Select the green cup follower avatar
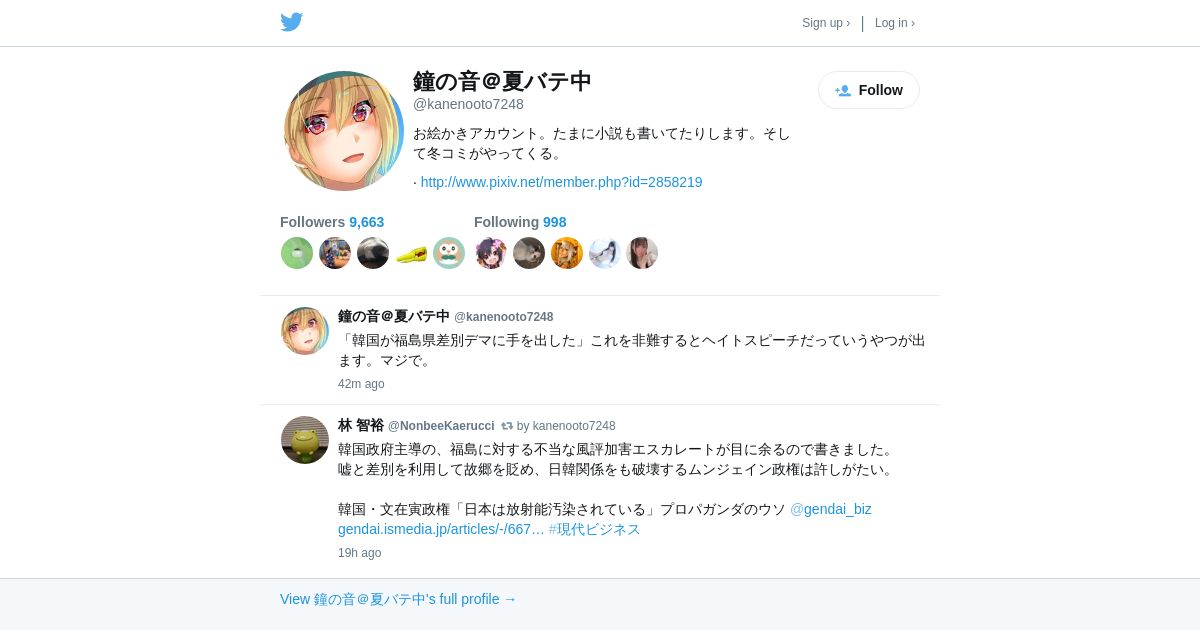1200x630 pixels. tap(297, 253)
